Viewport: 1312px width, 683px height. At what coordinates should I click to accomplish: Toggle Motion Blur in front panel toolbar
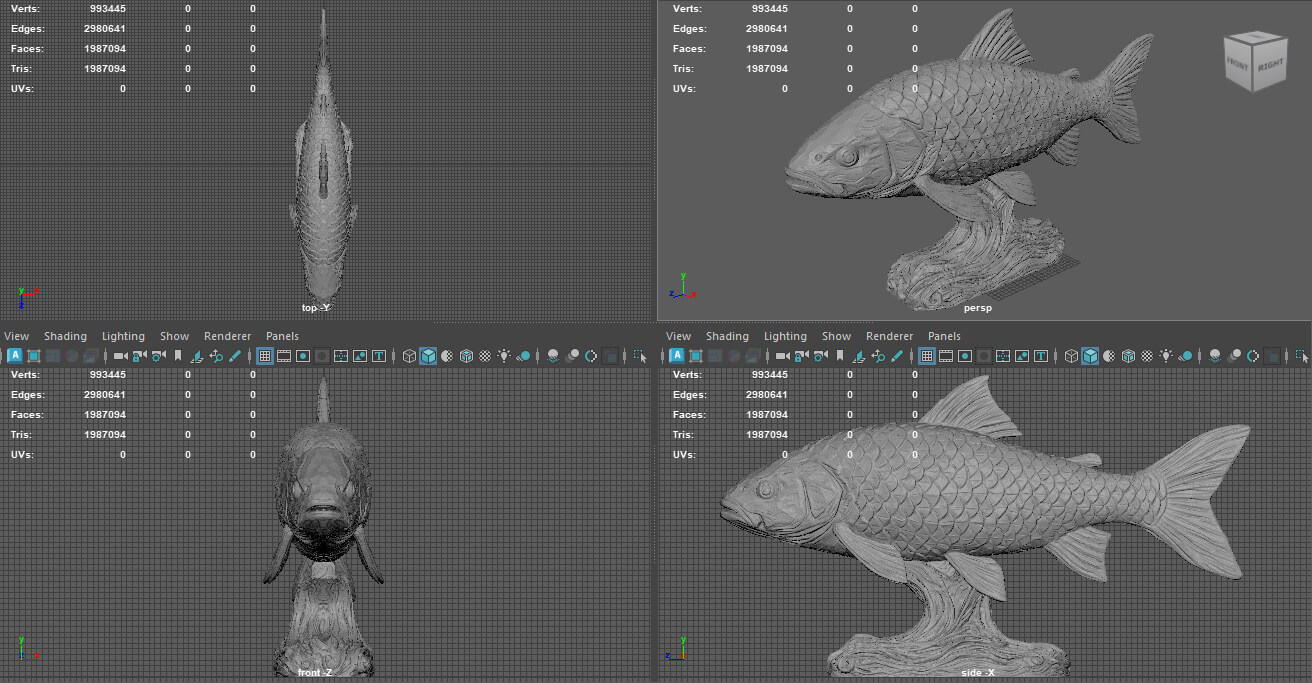click(572, 355)
